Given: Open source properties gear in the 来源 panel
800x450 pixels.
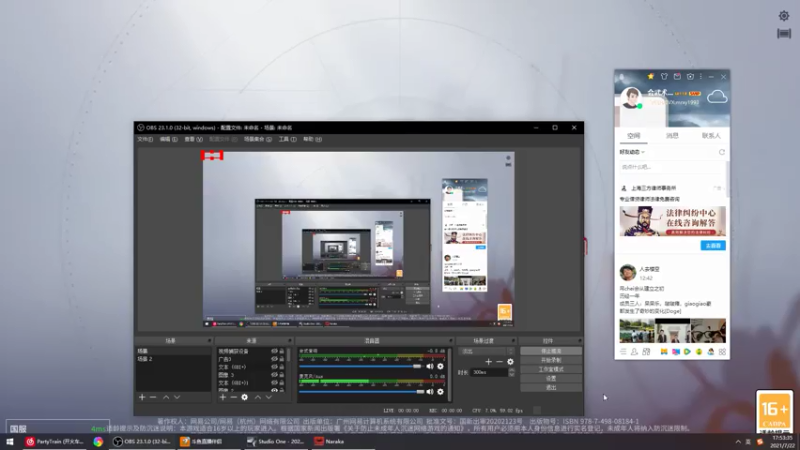Looking at the screenshot, I should pos(244,397).
